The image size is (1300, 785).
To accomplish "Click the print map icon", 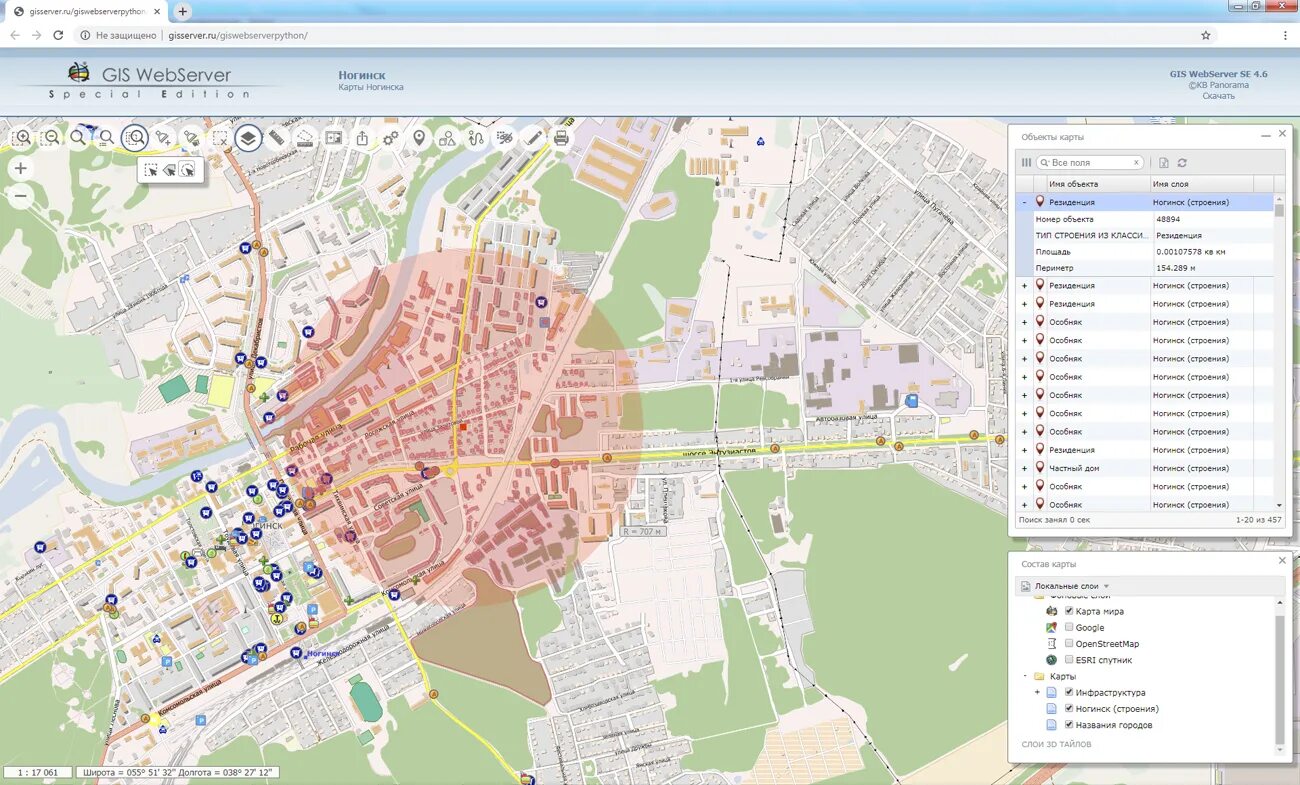I will coord(561,138).
